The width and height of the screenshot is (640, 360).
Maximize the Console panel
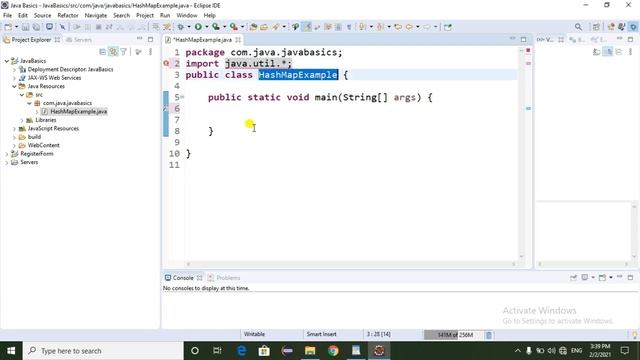[x=631, y=278]
